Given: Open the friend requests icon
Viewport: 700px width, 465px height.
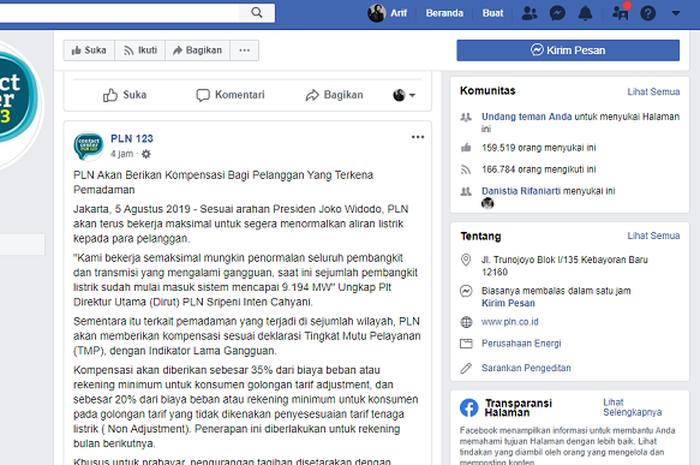Looking at the screenshot, I should pos(529,13).
